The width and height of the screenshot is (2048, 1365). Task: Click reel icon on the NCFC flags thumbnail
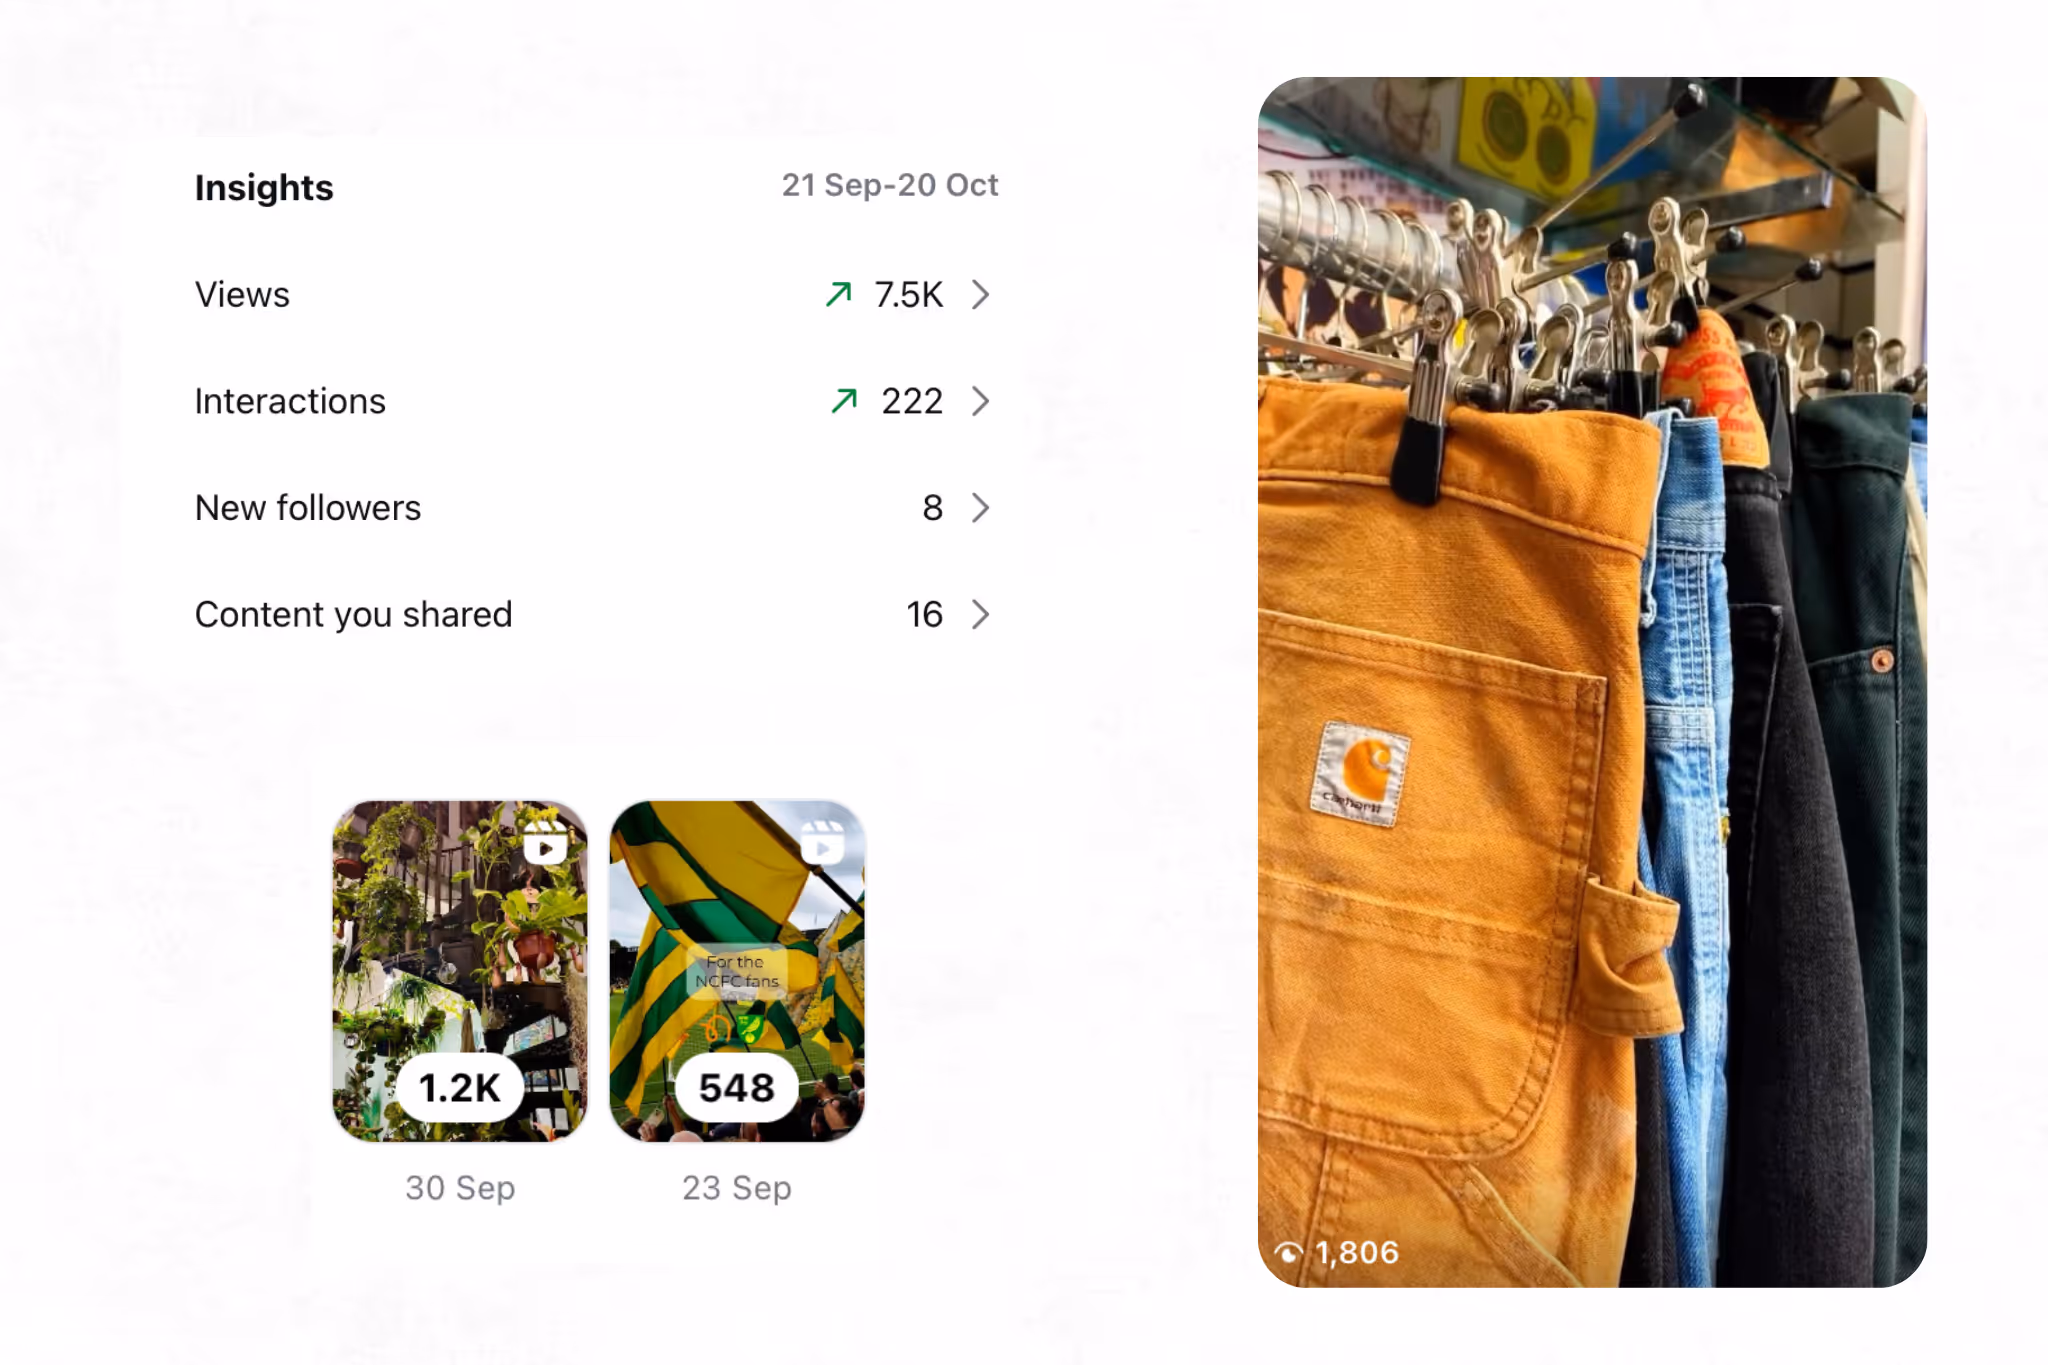click(x=822, y=842)
